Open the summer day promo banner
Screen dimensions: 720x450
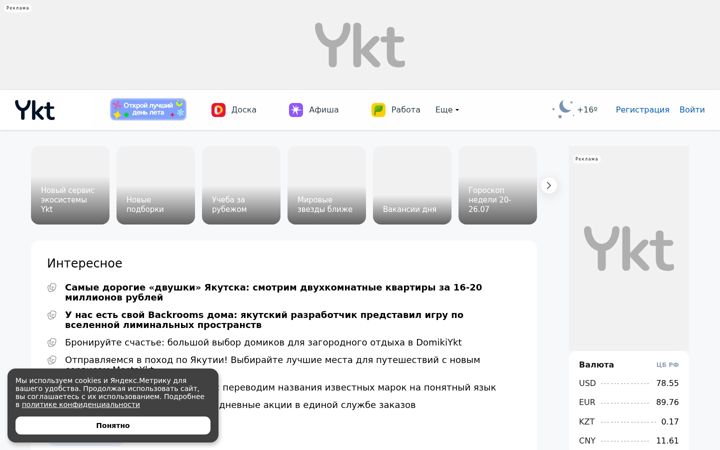(x=148, y=109)
